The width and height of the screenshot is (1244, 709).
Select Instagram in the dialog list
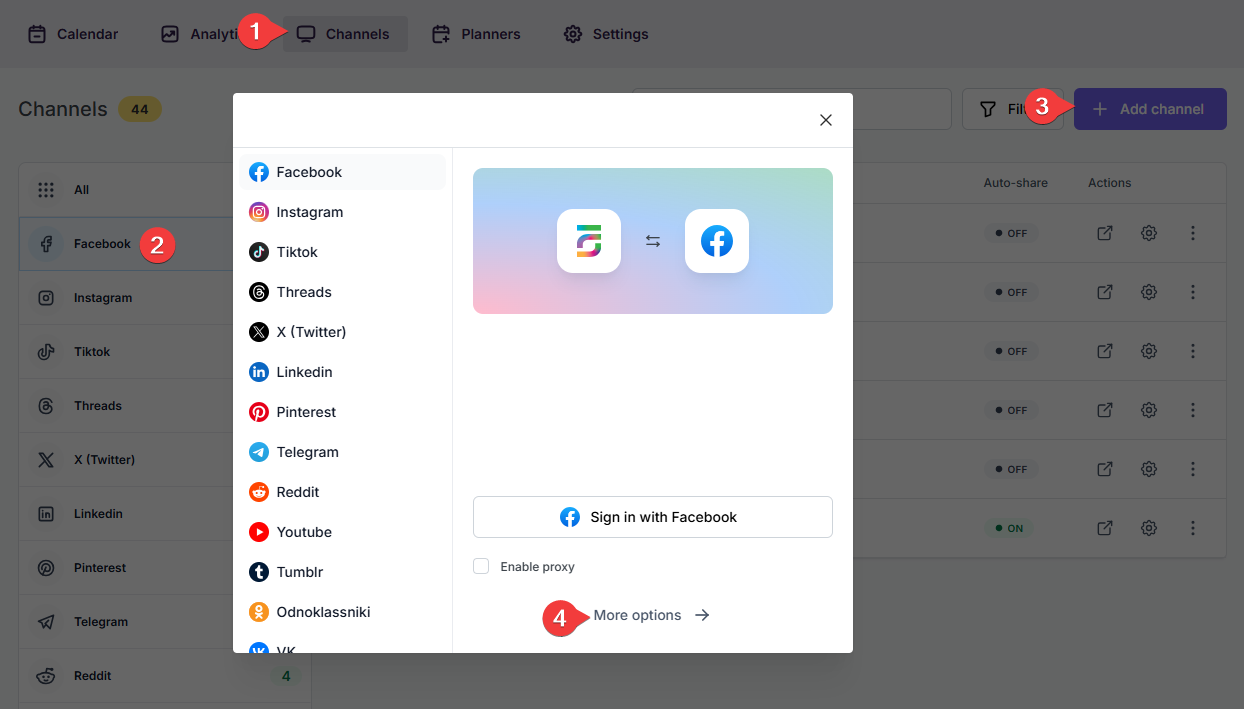pos(343,212)
